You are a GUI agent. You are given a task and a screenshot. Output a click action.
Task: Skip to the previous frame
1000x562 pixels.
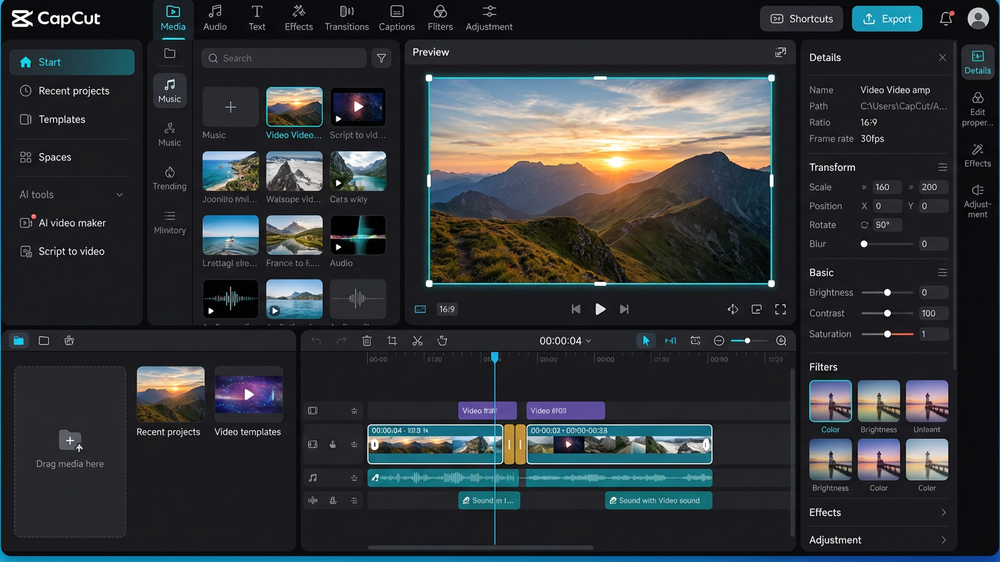[576, 309]
